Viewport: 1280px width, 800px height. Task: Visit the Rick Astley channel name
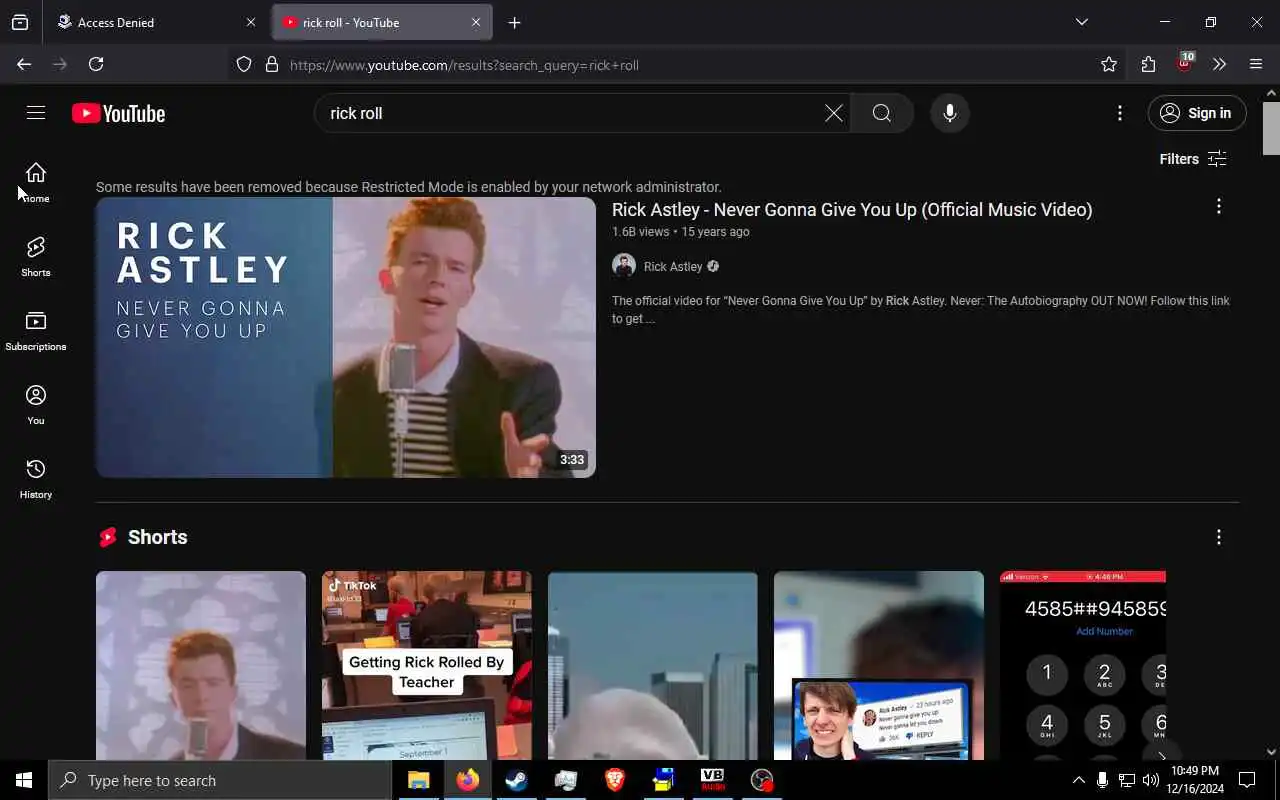[673, 266]
